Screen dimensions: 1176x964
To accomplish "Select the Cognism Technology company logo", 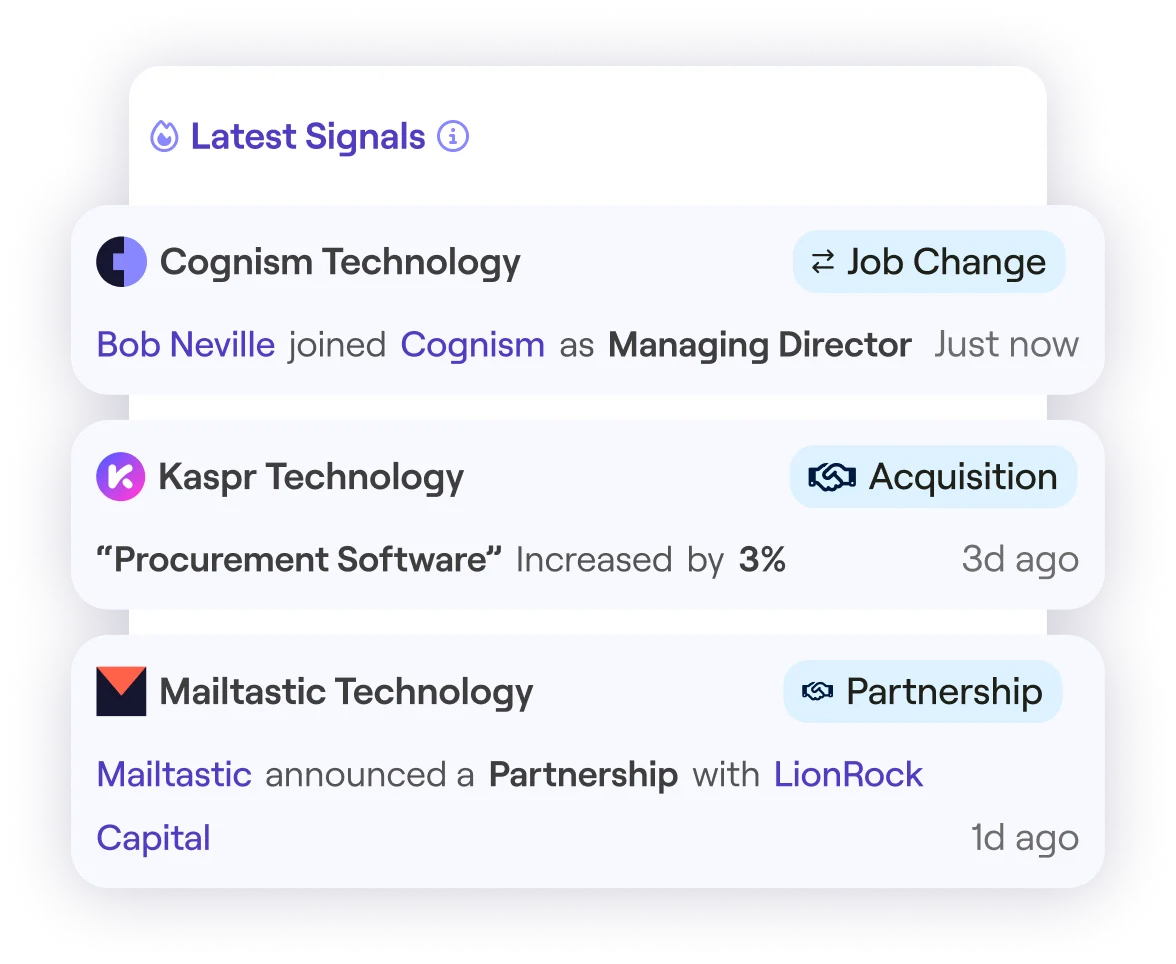I will pyautogui.click(x=122, y=262).
